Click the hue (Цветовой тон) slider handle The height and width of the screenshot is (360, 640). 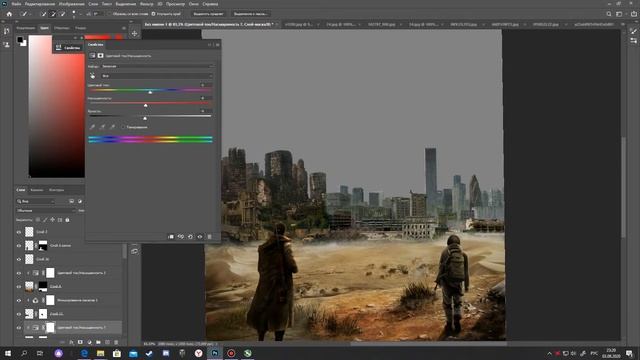click(150, 92)
